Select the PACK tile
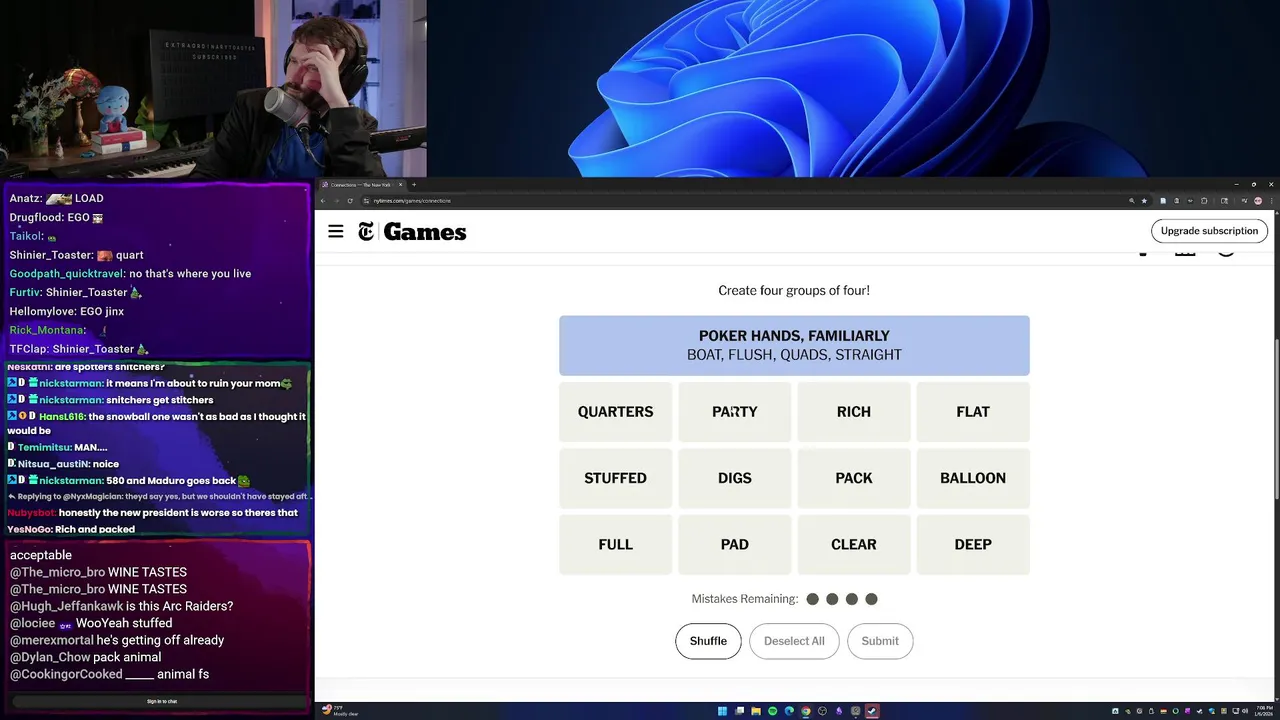1280x720 pixels. click(853, 478)
